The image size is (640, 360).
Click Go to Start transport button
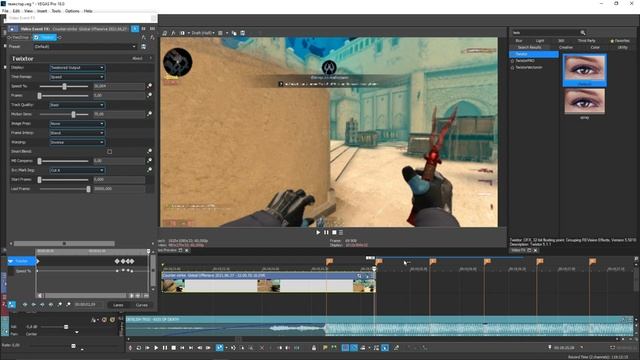click(182, 348)
